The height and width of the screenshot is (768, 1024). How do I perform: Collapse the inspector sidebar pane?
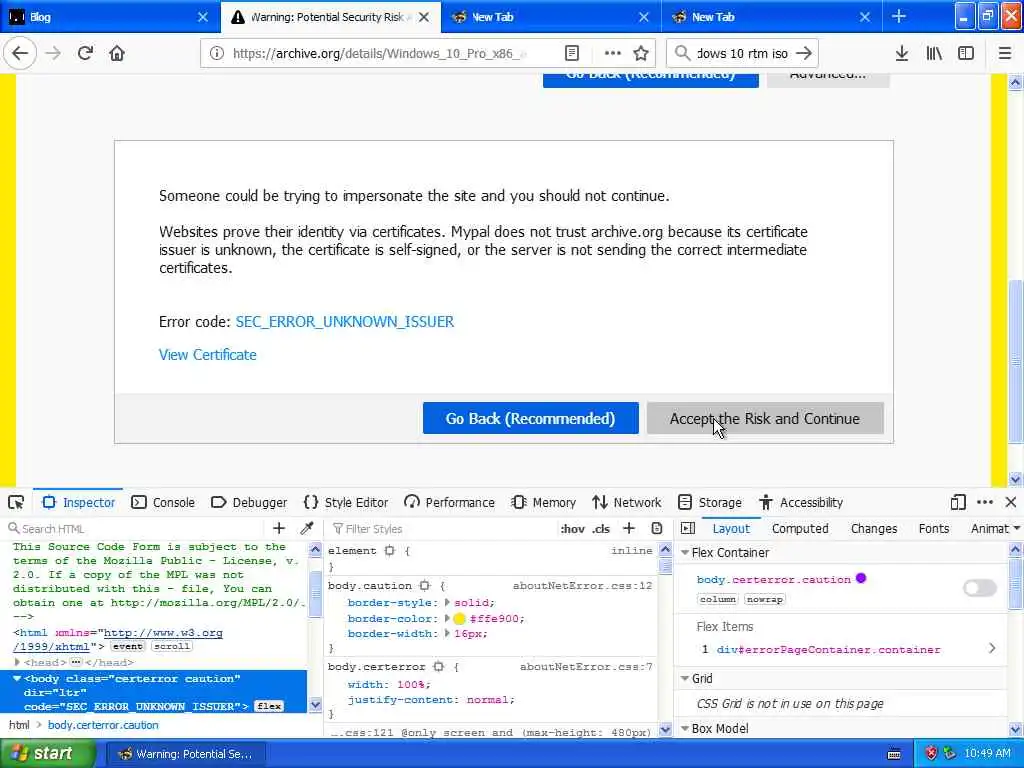[688, 528]
